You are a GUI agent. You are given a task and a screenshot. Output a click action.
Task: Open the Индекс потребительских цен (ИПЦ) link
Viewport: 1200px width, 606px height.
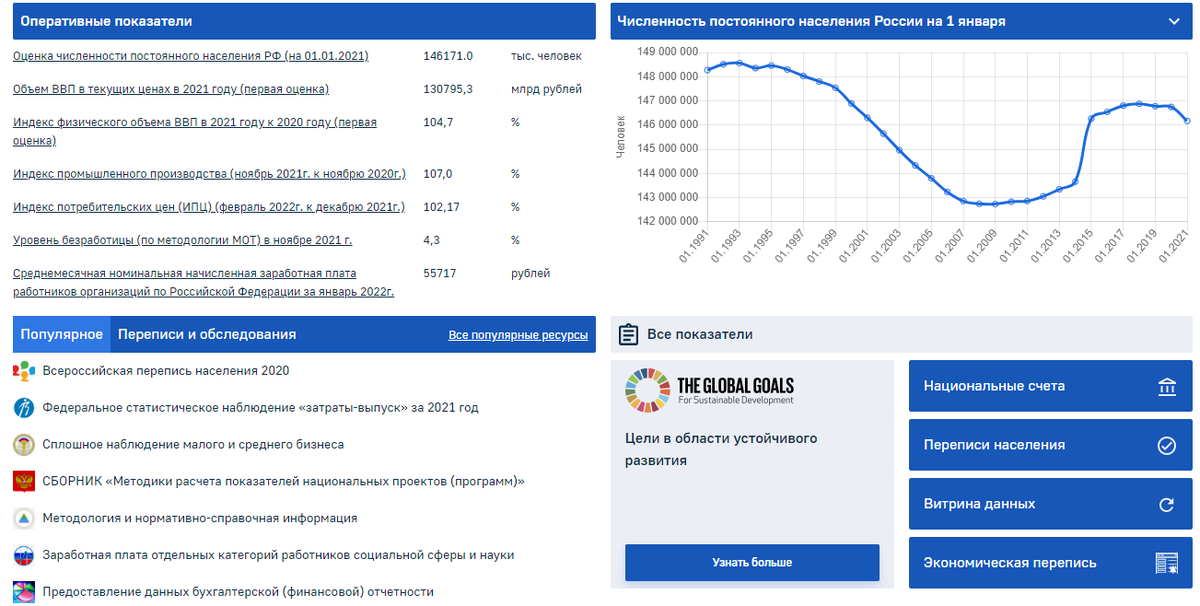[x=209, y=207]
